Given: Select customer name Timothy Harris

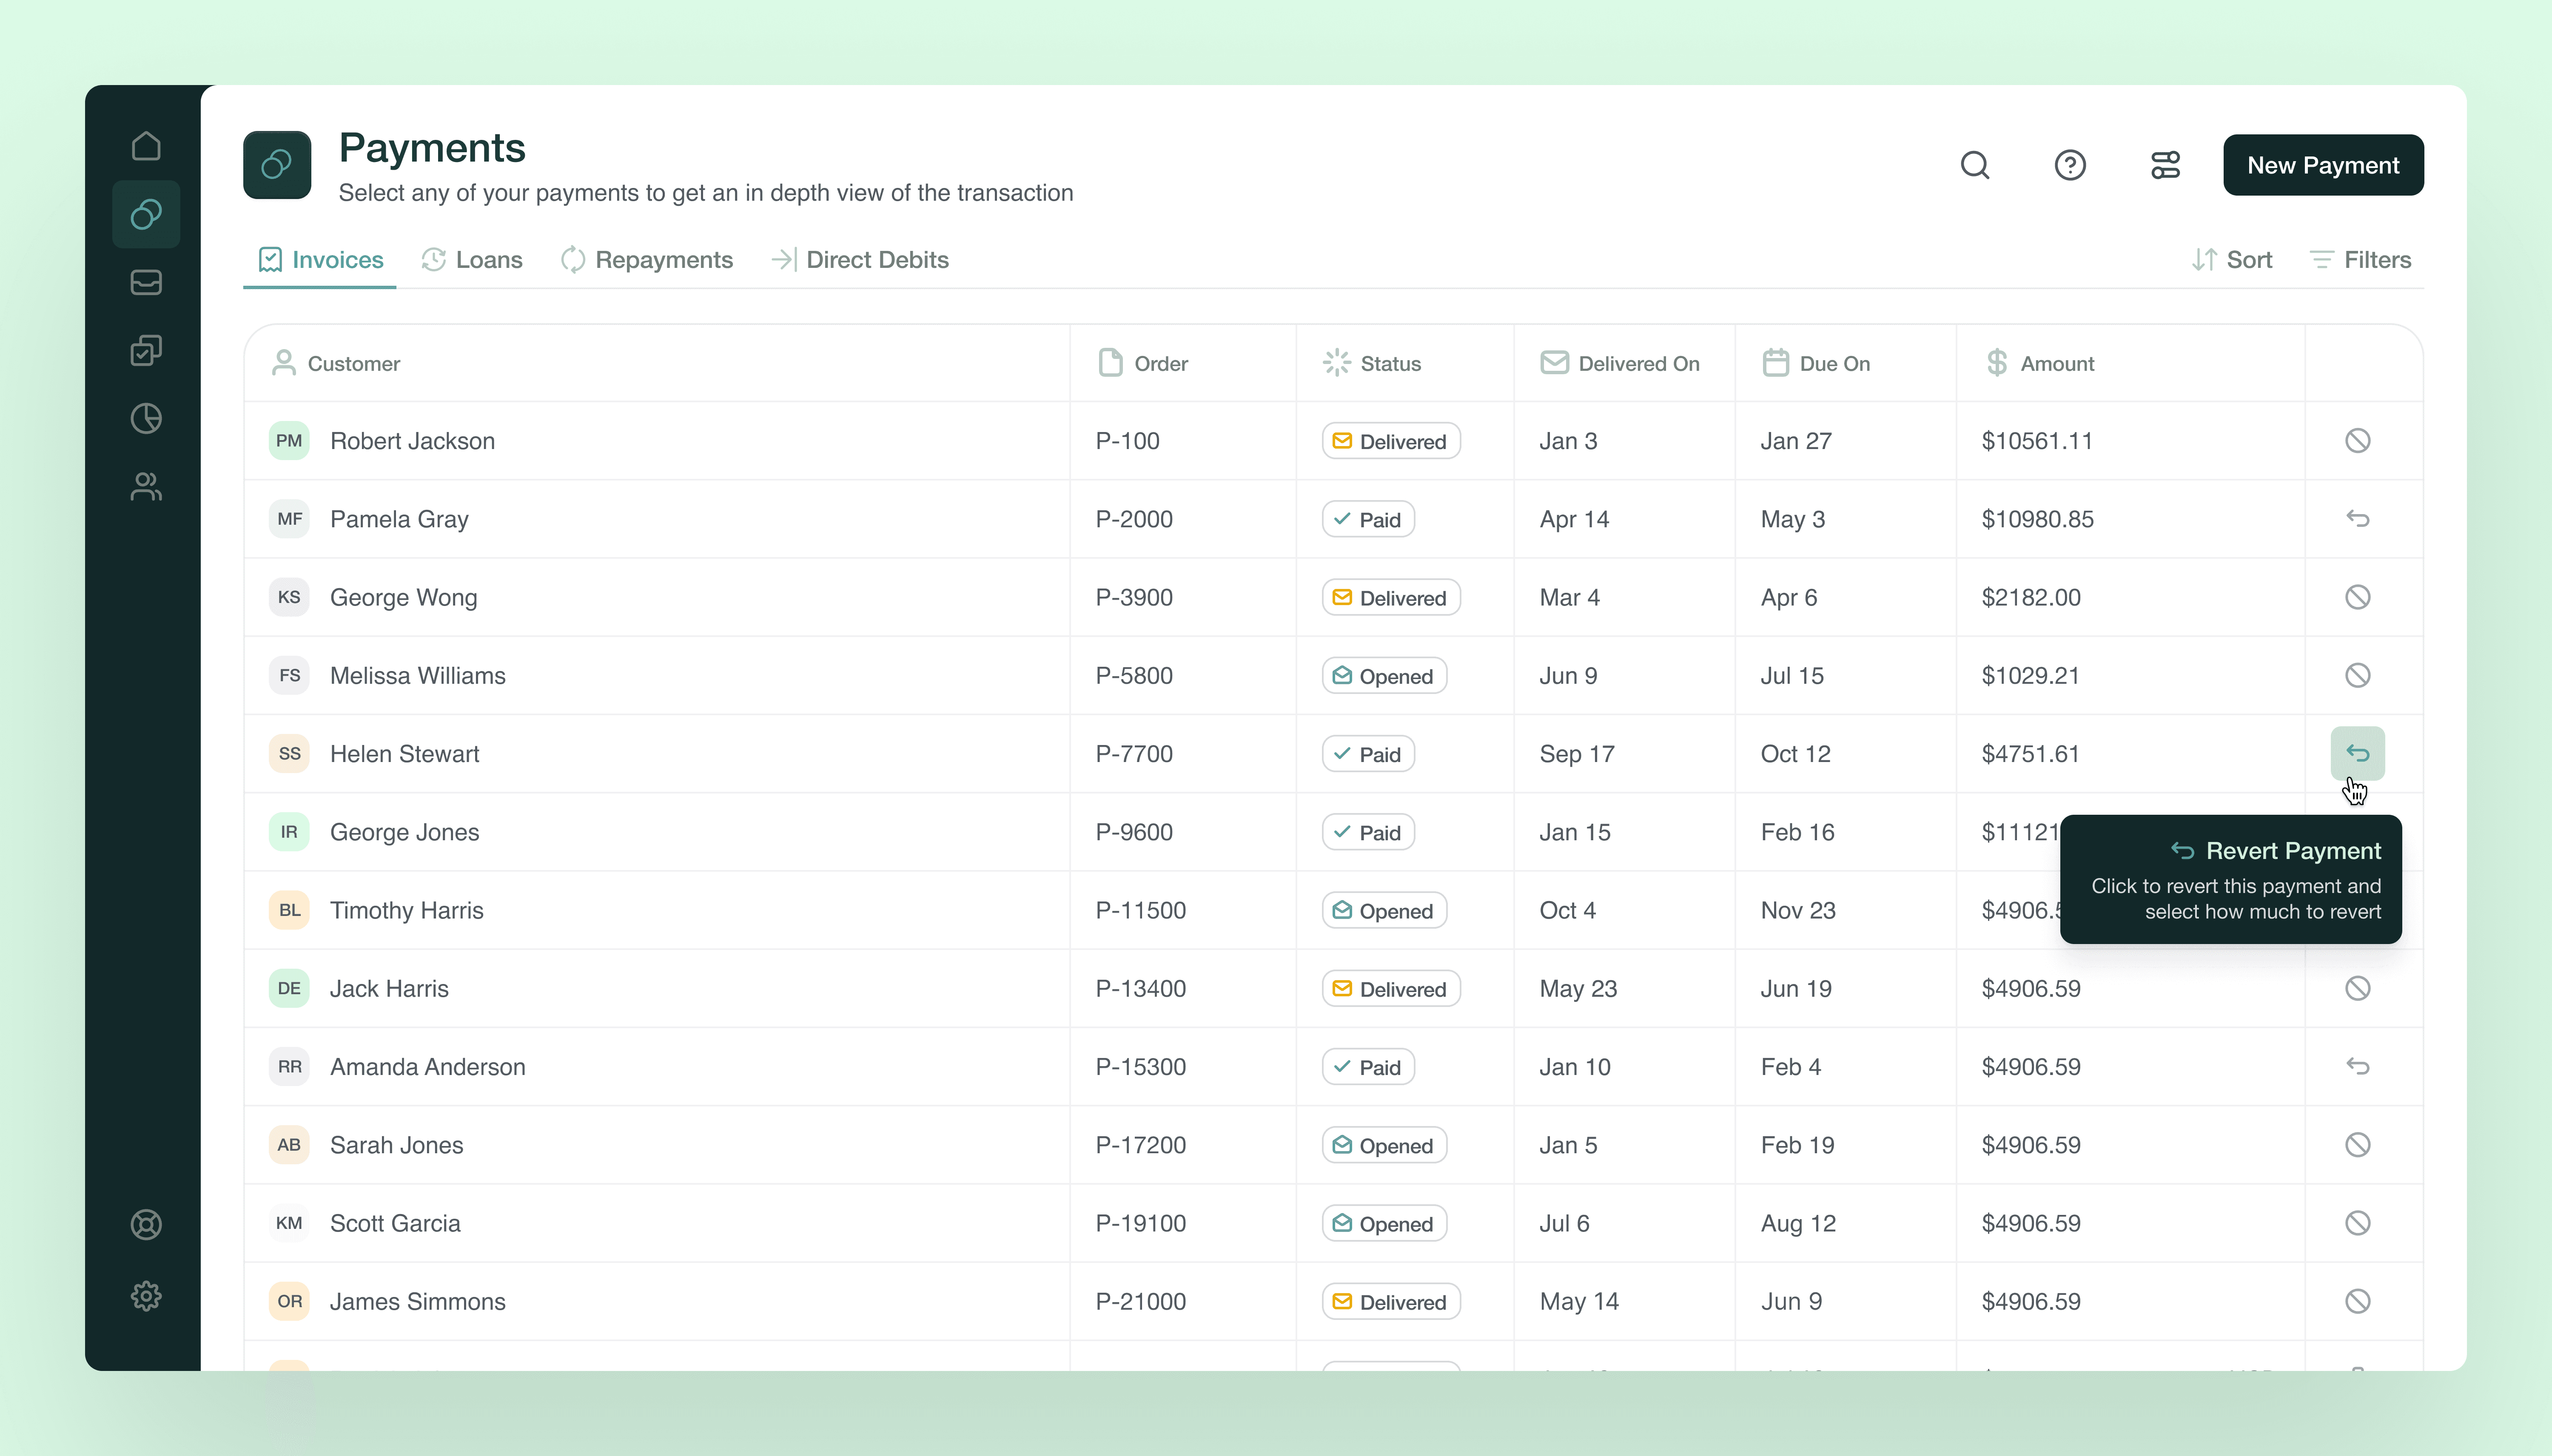Looking at the screenshot, I should (x=407, y=910).
